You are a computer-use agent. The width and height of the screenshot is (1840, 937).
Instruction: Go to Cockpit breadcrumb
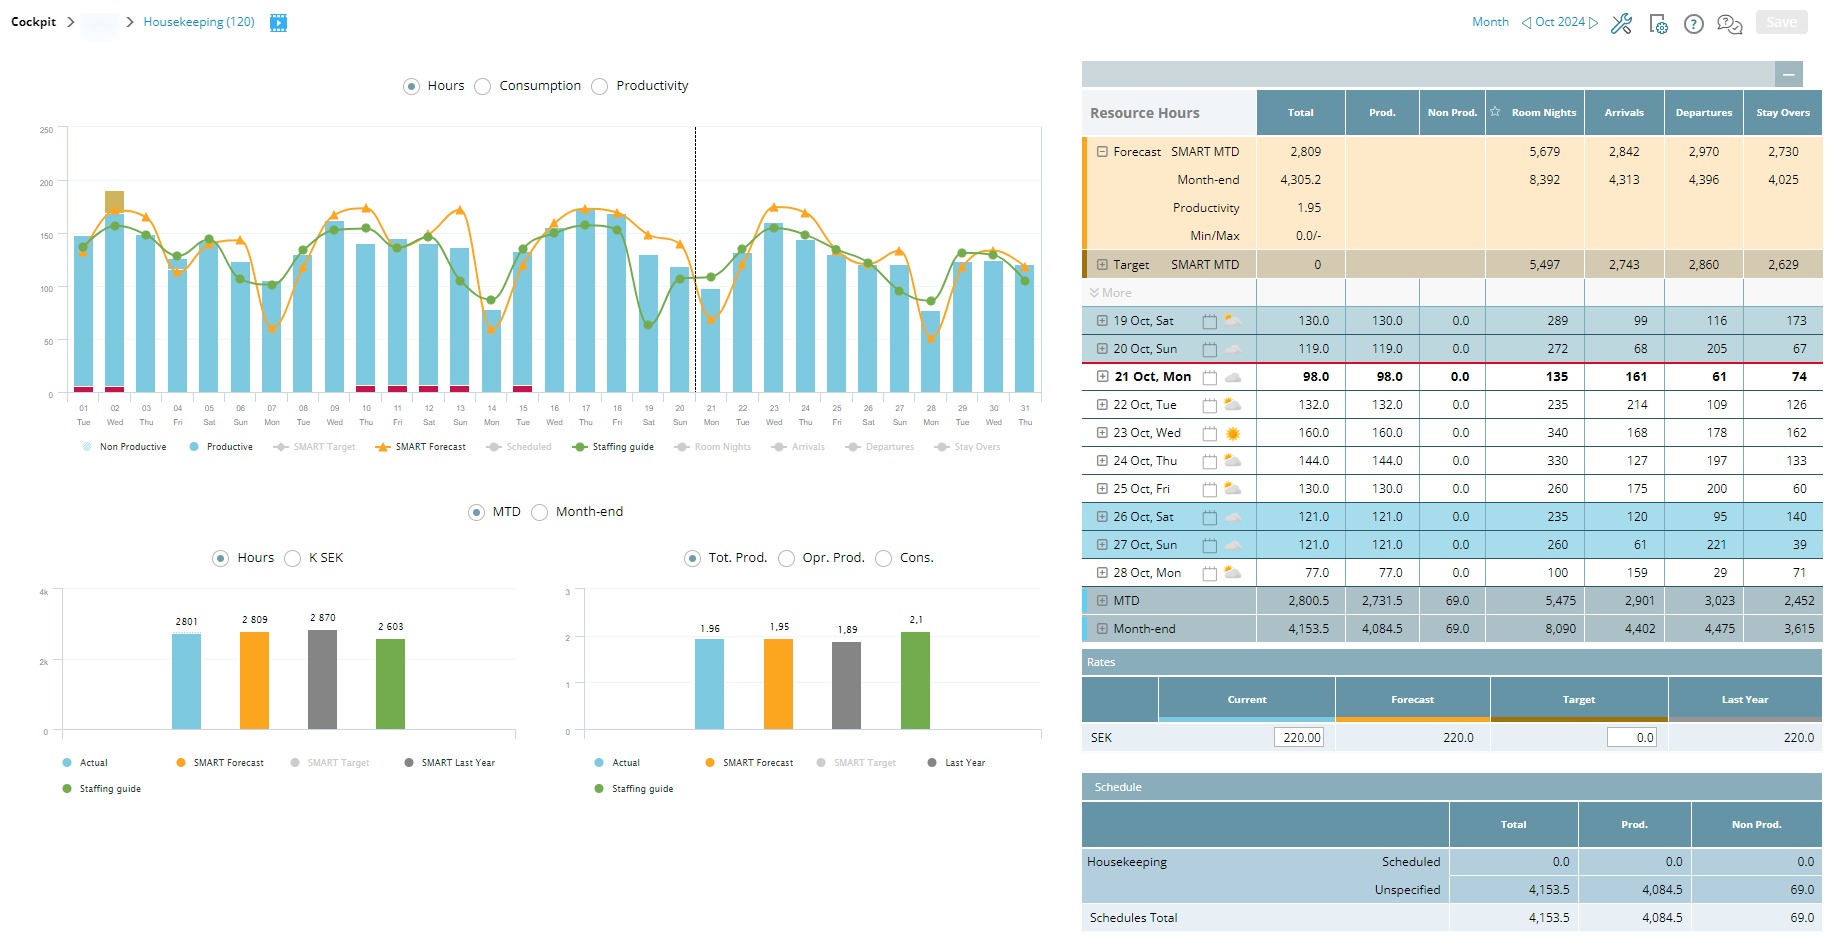point(34,22)
